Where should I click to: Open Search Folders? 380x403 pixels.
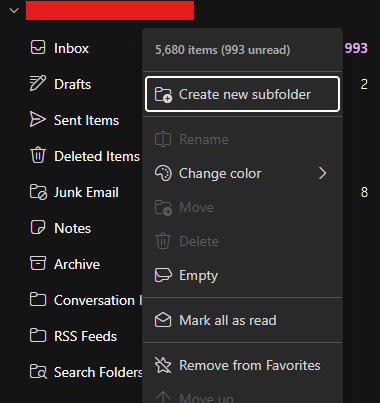pos(98,372)
